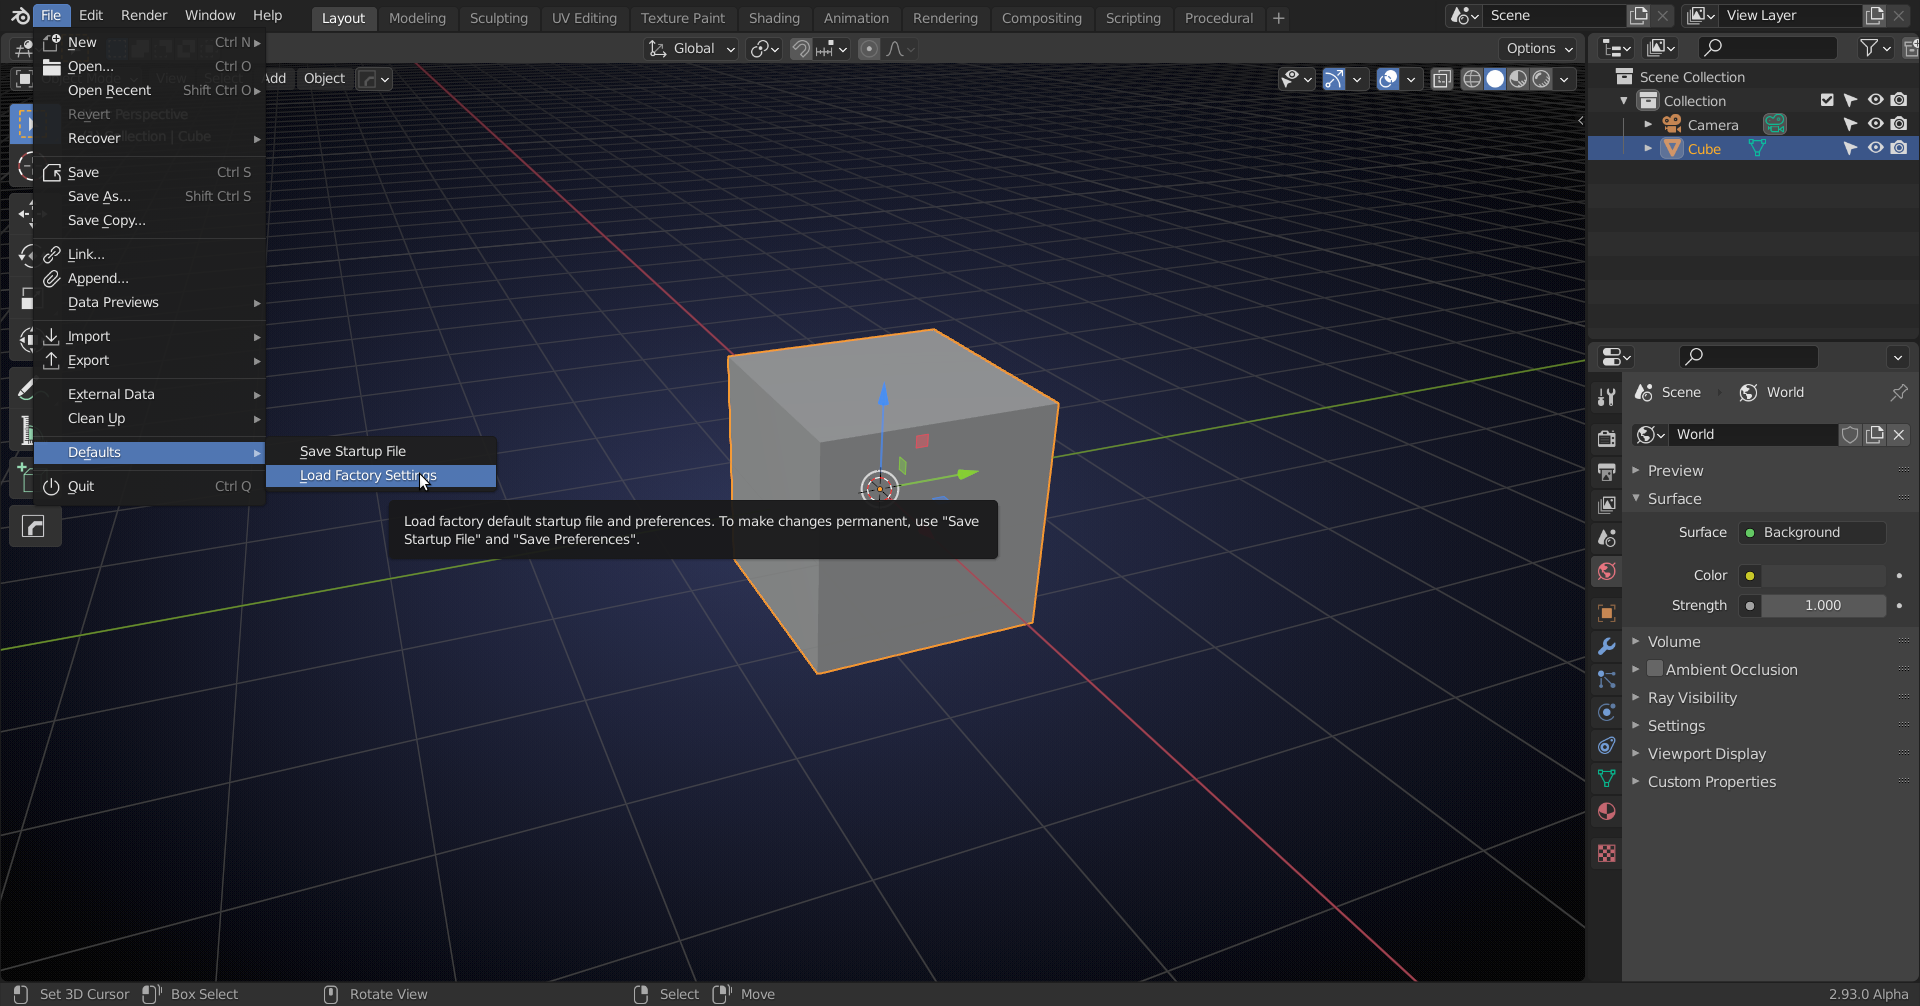Open the Modifier properties wrench tab

pos(1606,646)
